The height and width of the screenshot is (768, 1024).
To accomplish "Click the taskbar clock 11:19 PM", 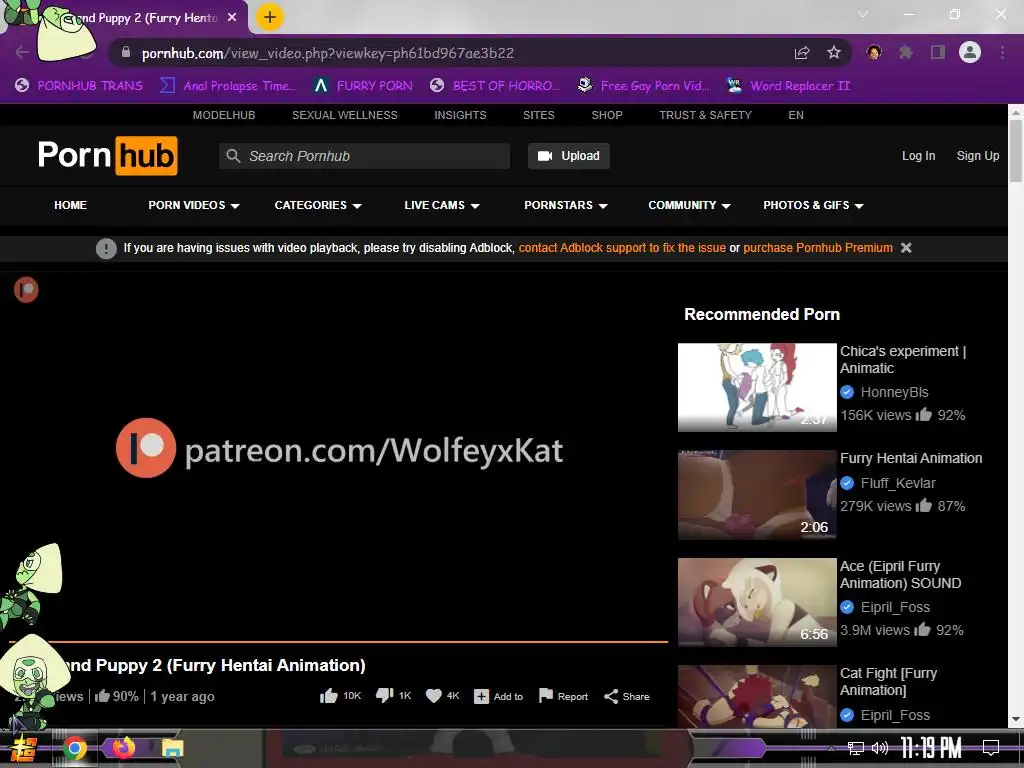I will click(x=931, y=748).
